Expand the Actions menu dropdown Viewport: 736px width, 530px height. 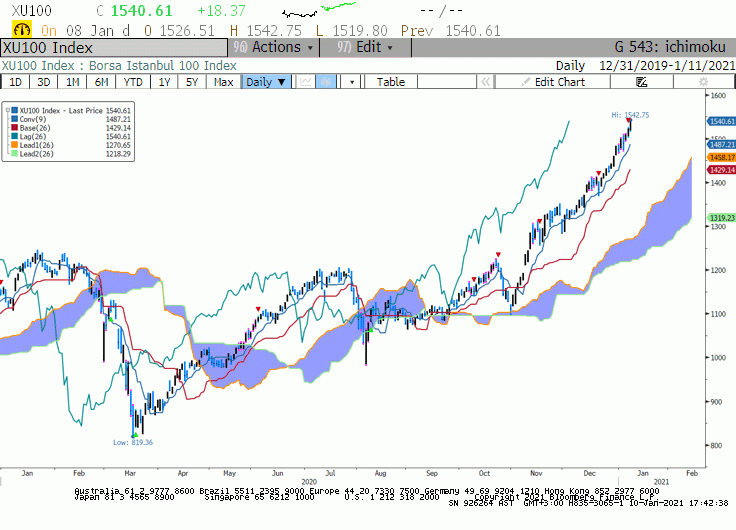click(x=274, y=47)
